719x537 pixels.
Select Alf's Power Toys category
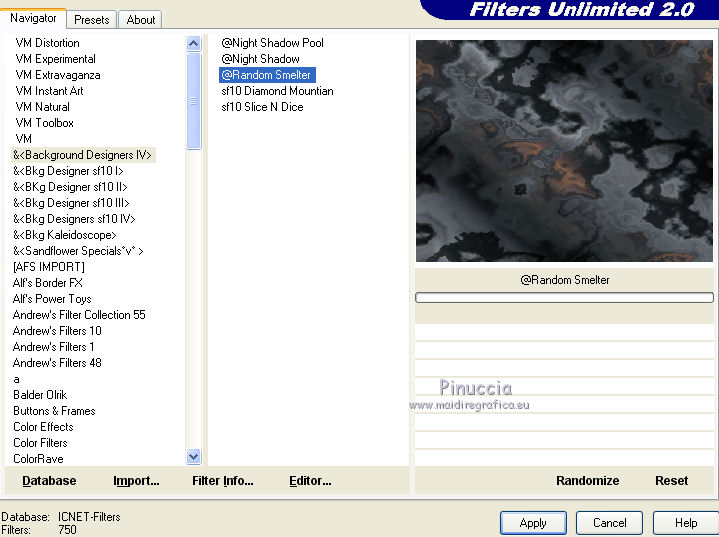click(52, 299)
